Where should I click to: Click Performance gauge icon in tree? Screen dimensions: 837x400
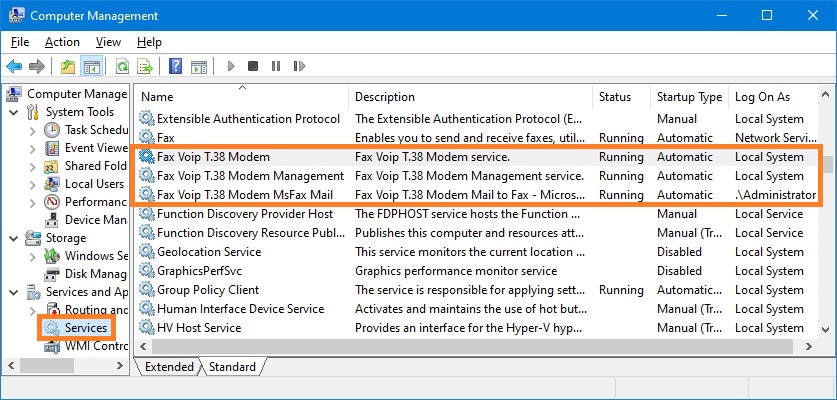pos(52,202)
